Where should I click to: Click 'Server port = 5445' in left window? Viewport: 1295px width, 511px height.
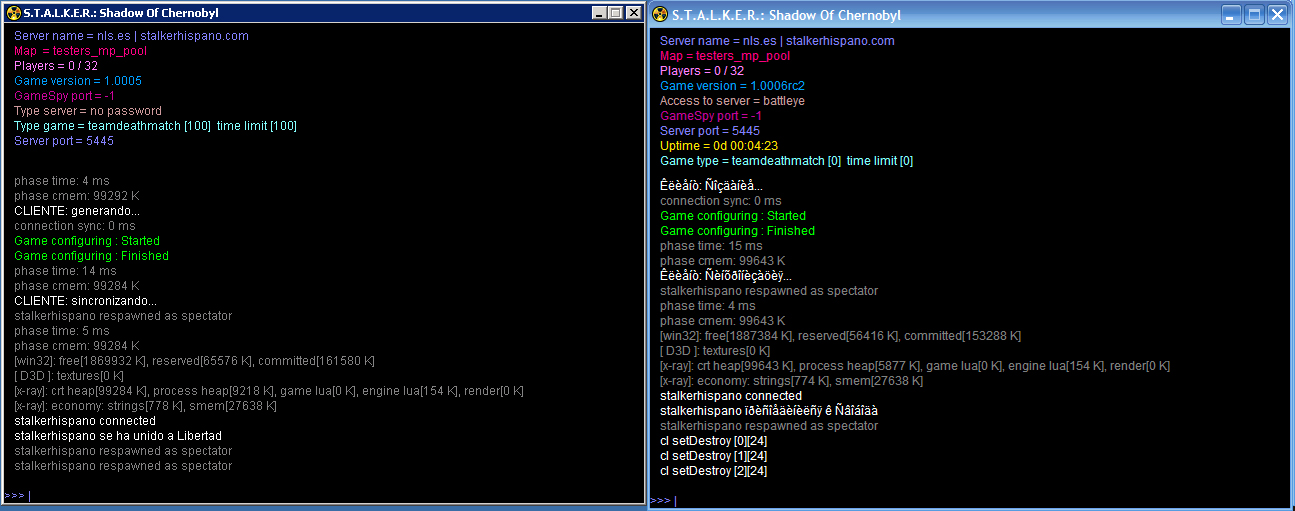[64, 141]
